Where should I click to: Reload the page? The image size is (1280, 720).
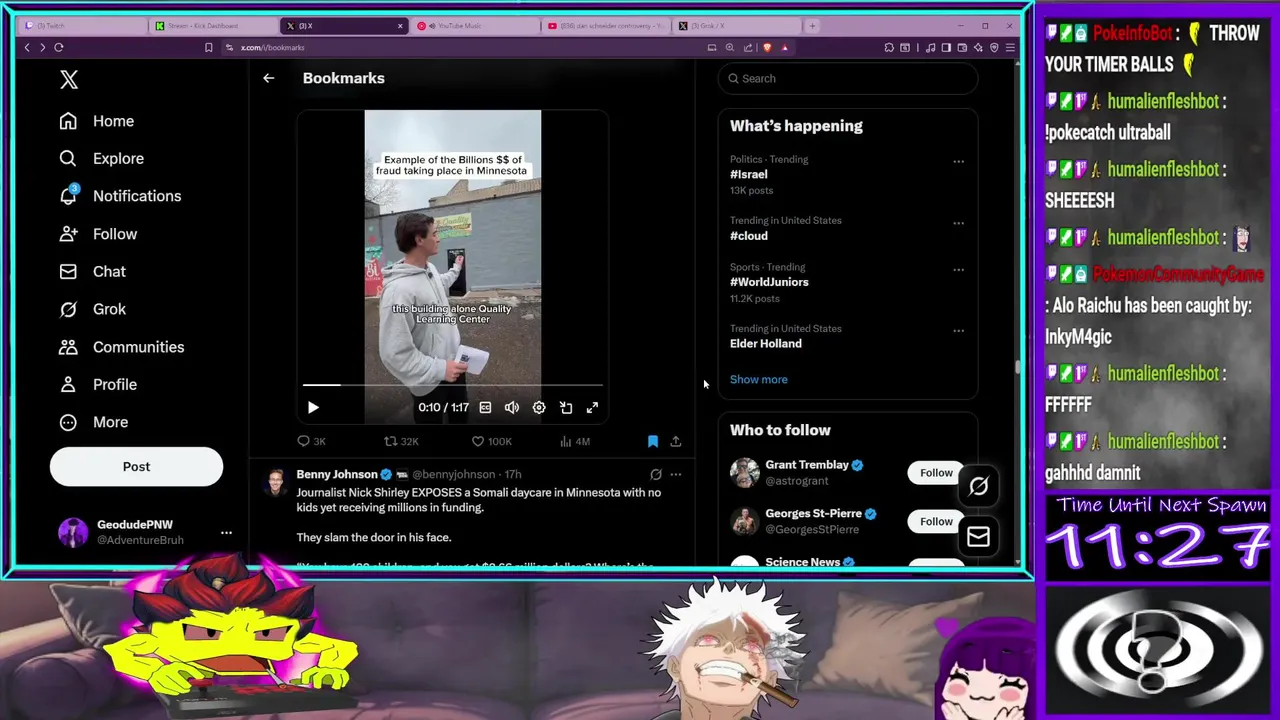click(x=59, y=47)
